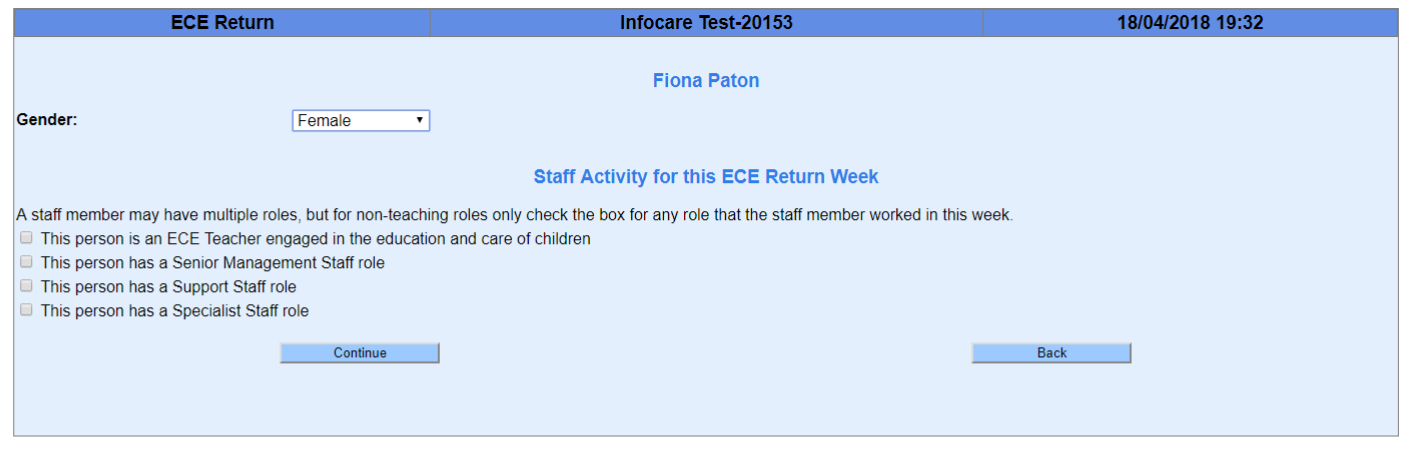Click the Staff Activity for this ECE Return Week heading

[706, 177]
